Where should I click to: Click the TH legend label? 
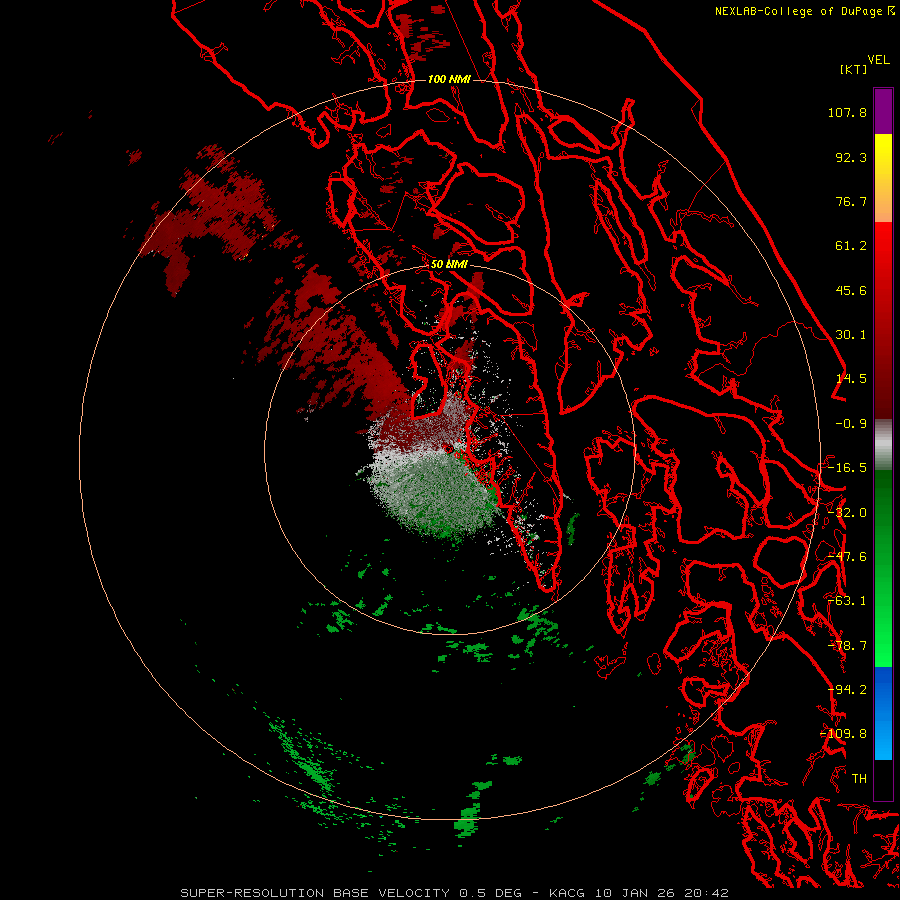(x=859, y=779)
